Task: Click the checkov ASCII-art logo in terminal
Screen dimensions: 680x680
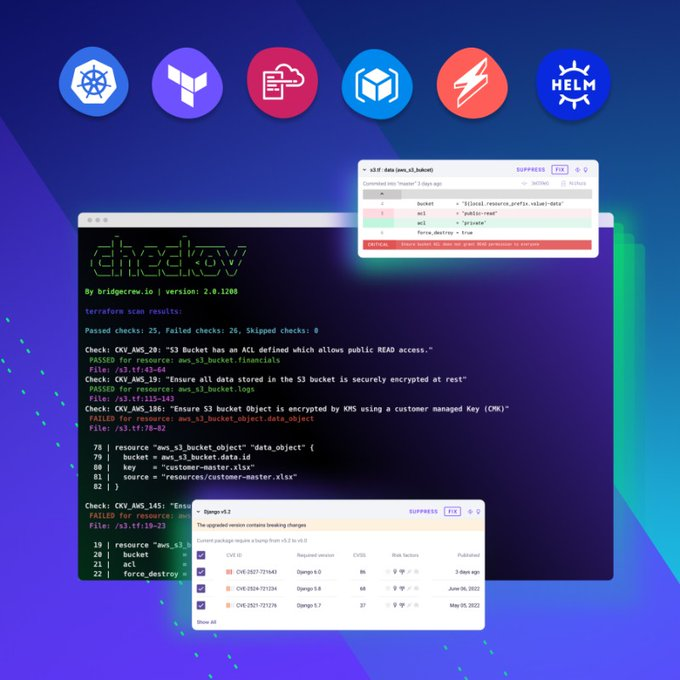Action: point(168,257)
